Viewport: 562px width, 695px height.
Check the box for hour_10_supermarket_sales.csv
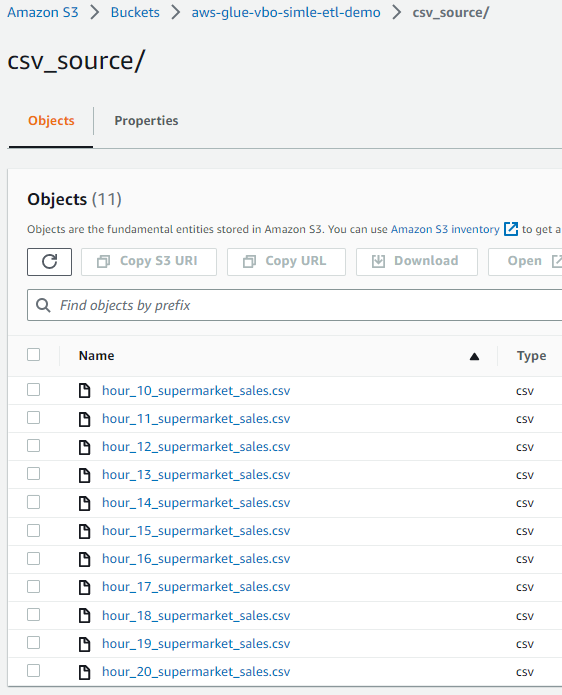(34, 390)
